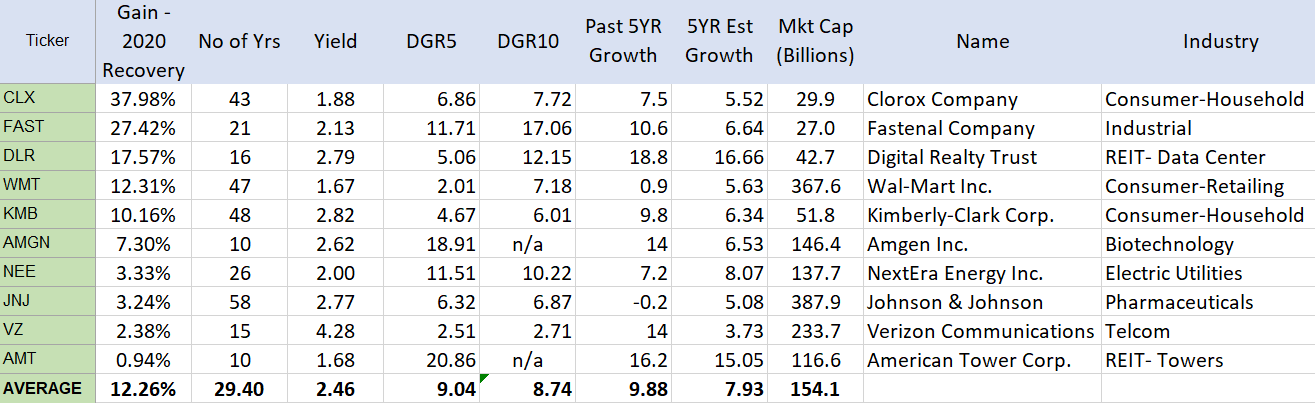Click the 37.98% gain cell
Image resolution: width=1315 pixels, height=405 pixels.
[144, 99]
